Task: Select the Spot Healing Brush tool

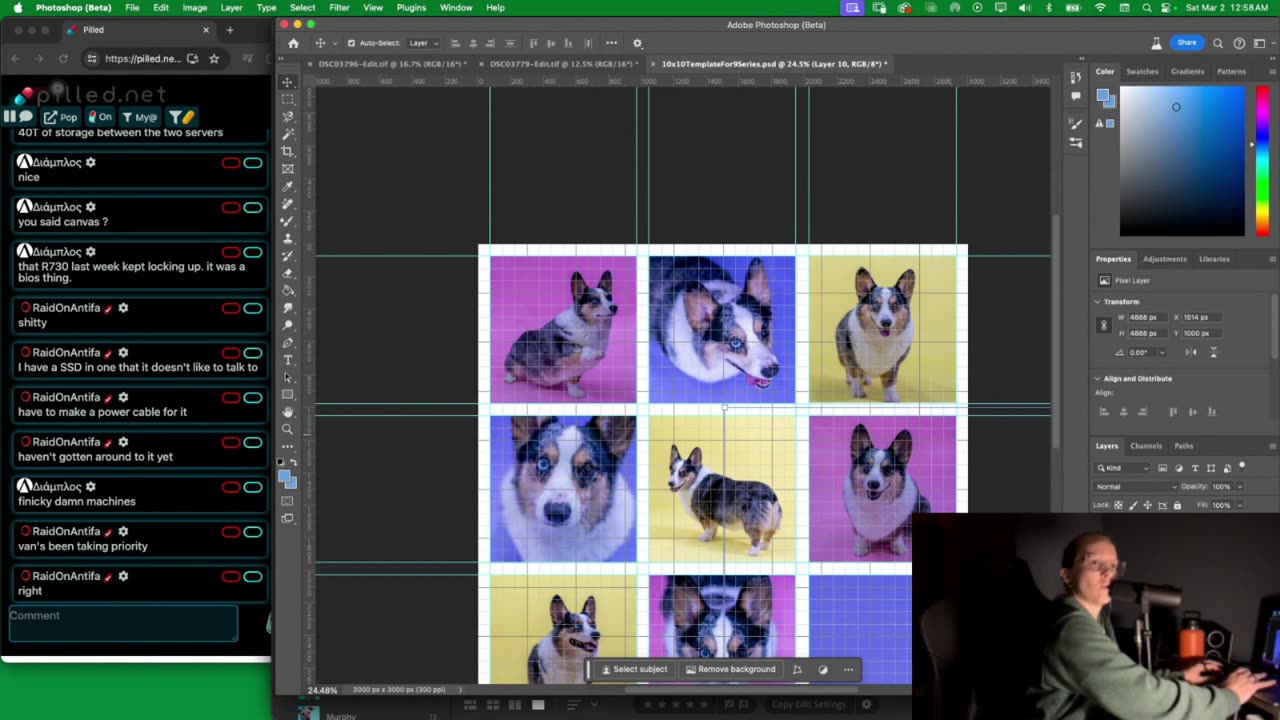Action: 287,203
